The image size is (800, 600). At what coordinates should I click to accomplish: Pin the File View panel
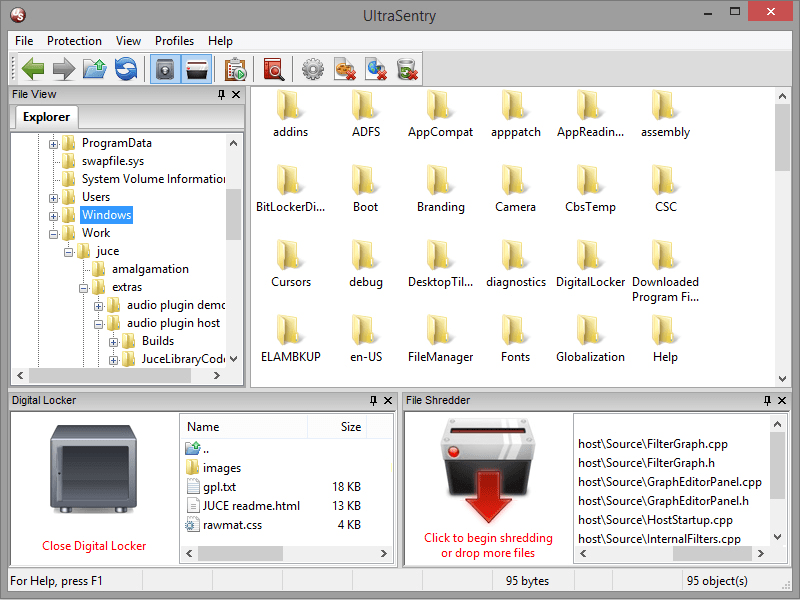click(221, 94)
